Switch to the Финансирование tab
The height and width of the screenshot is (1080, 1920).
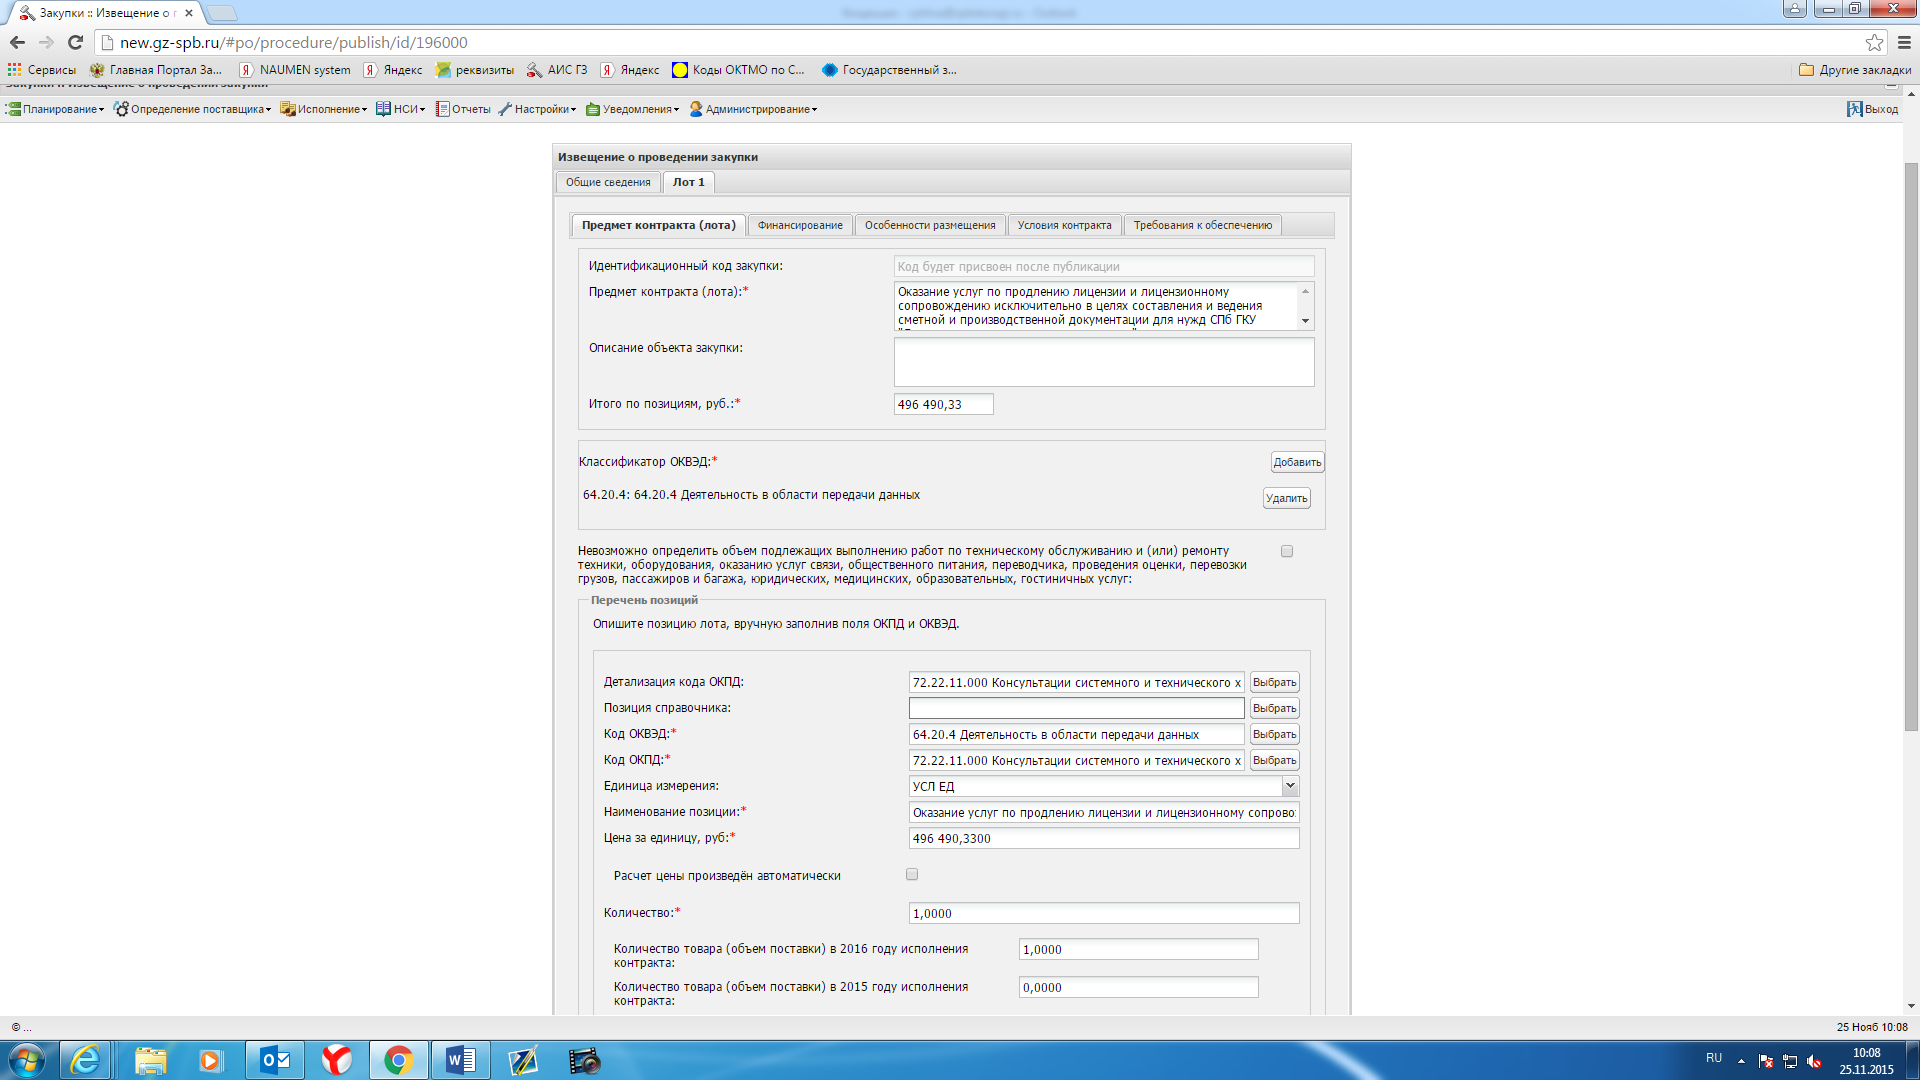(800, 225)
